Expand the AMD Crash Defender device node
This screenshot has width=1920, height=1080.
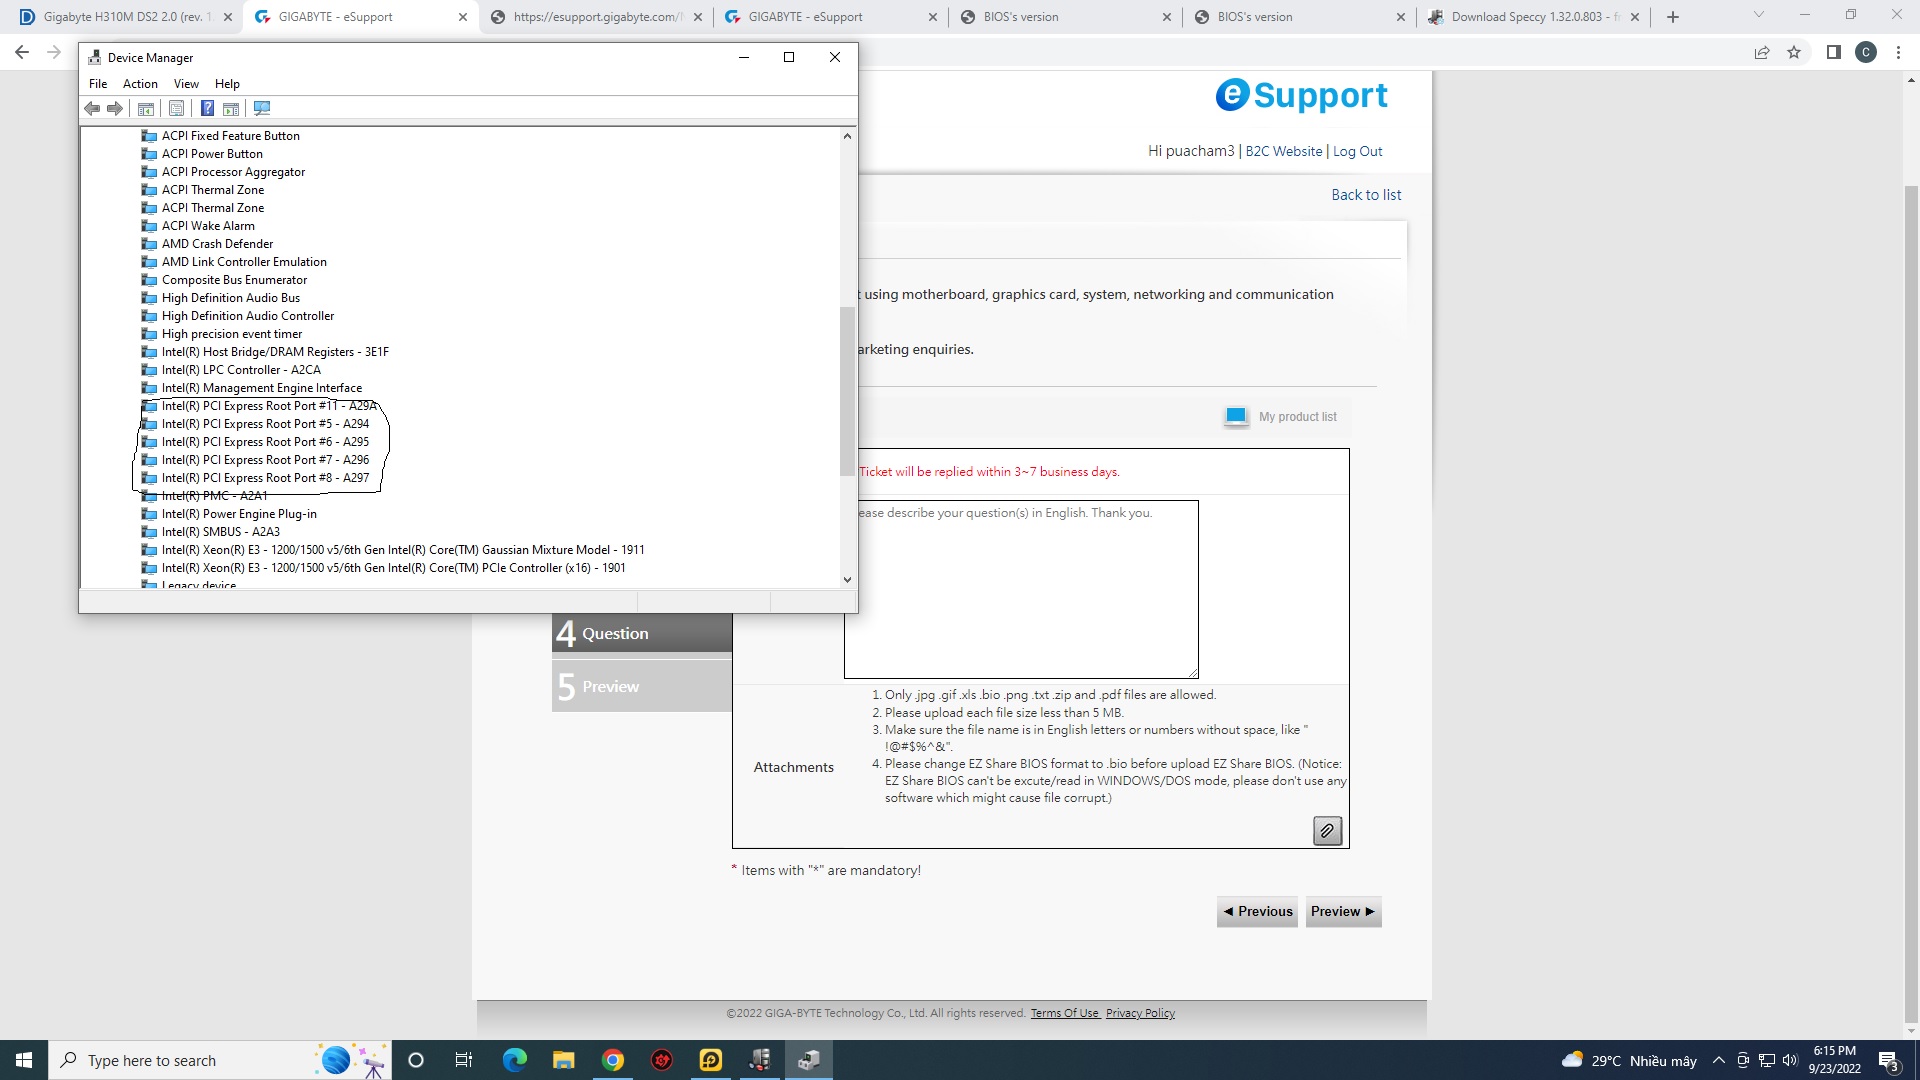coord(216,243)
